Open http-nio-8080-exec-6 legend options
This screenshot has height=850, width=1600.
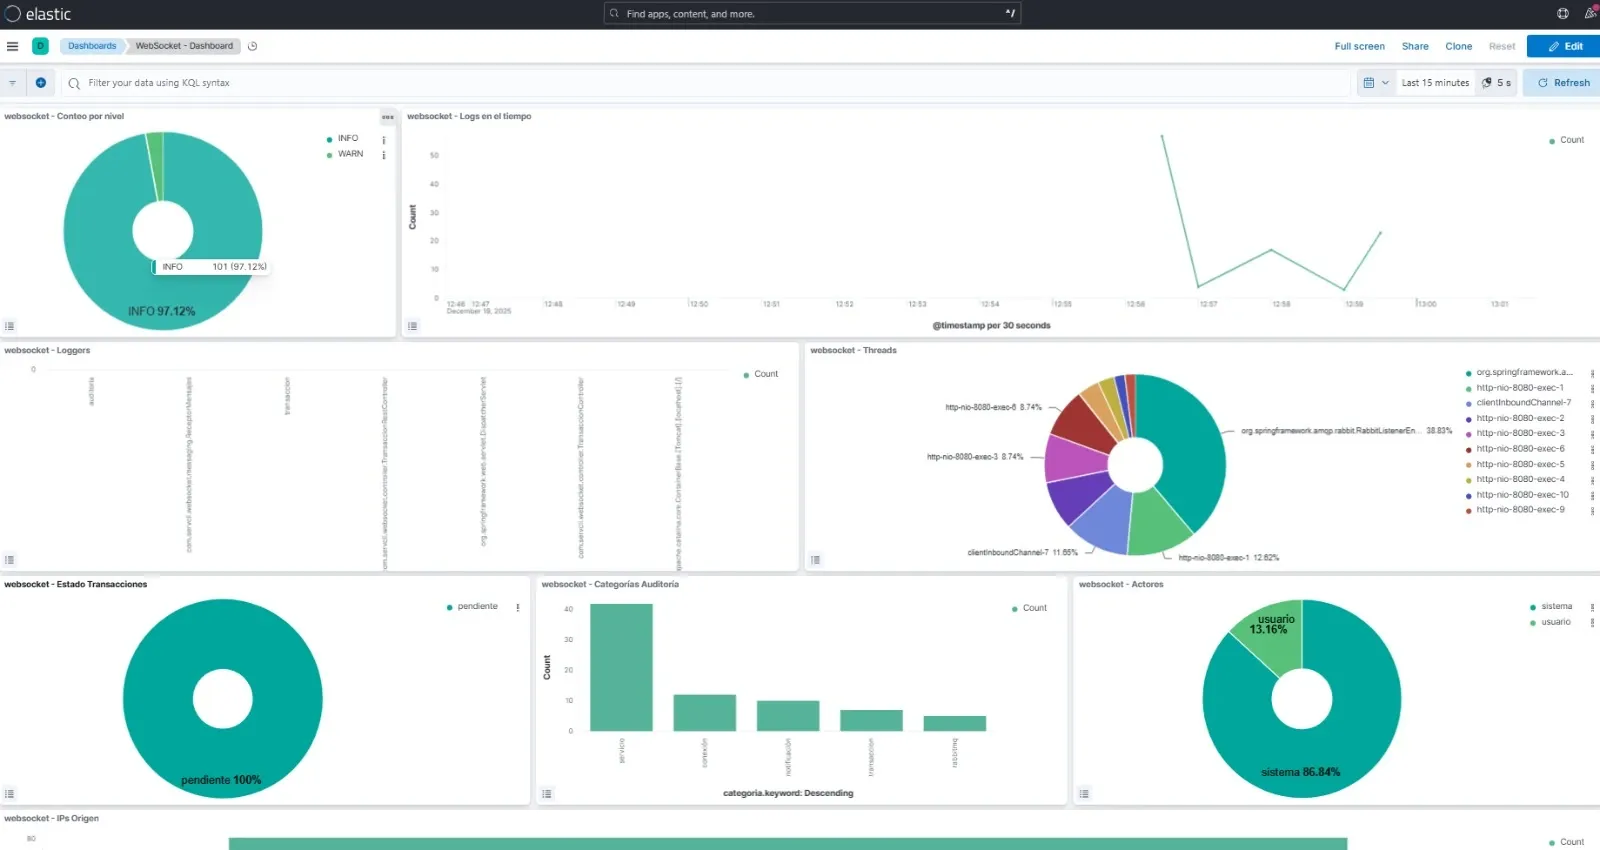point(1592,449)
